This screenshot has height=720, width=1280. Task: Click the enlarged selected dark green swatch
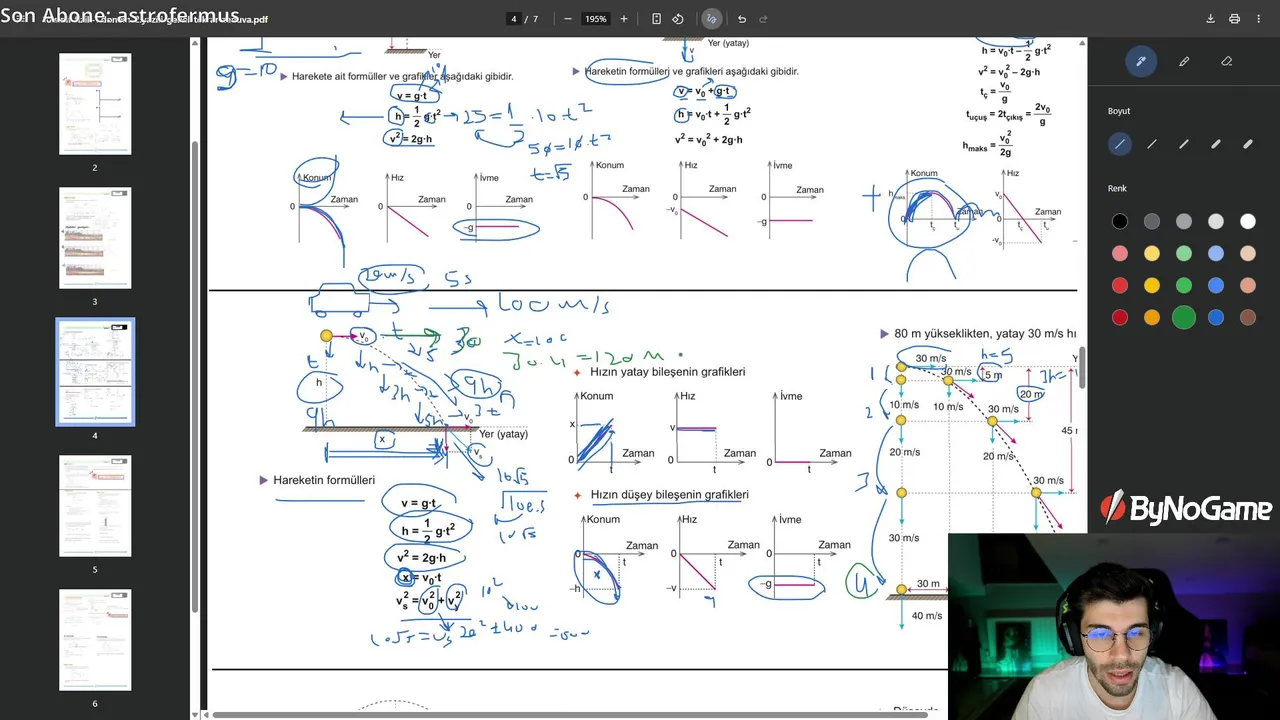[x=1184, y=318]
